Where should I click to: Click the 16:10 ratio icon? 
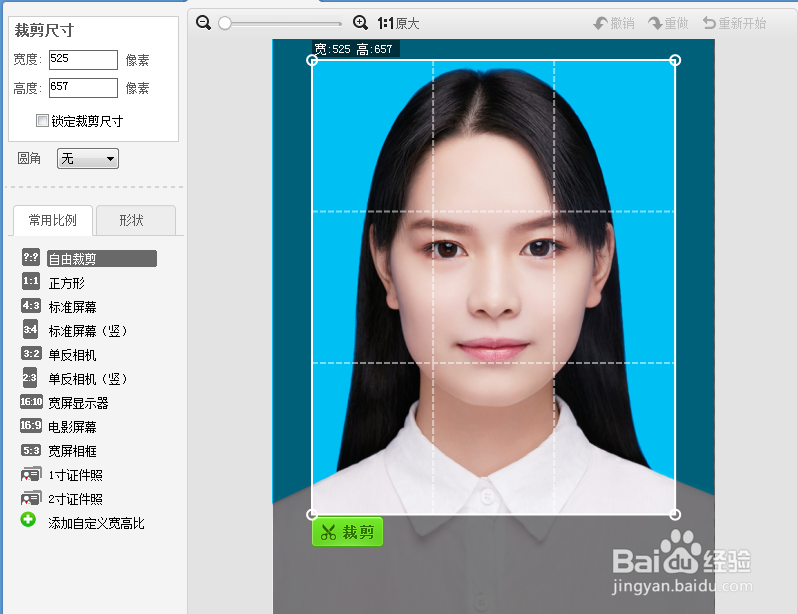pyautogui.click(x=31, y=402)
